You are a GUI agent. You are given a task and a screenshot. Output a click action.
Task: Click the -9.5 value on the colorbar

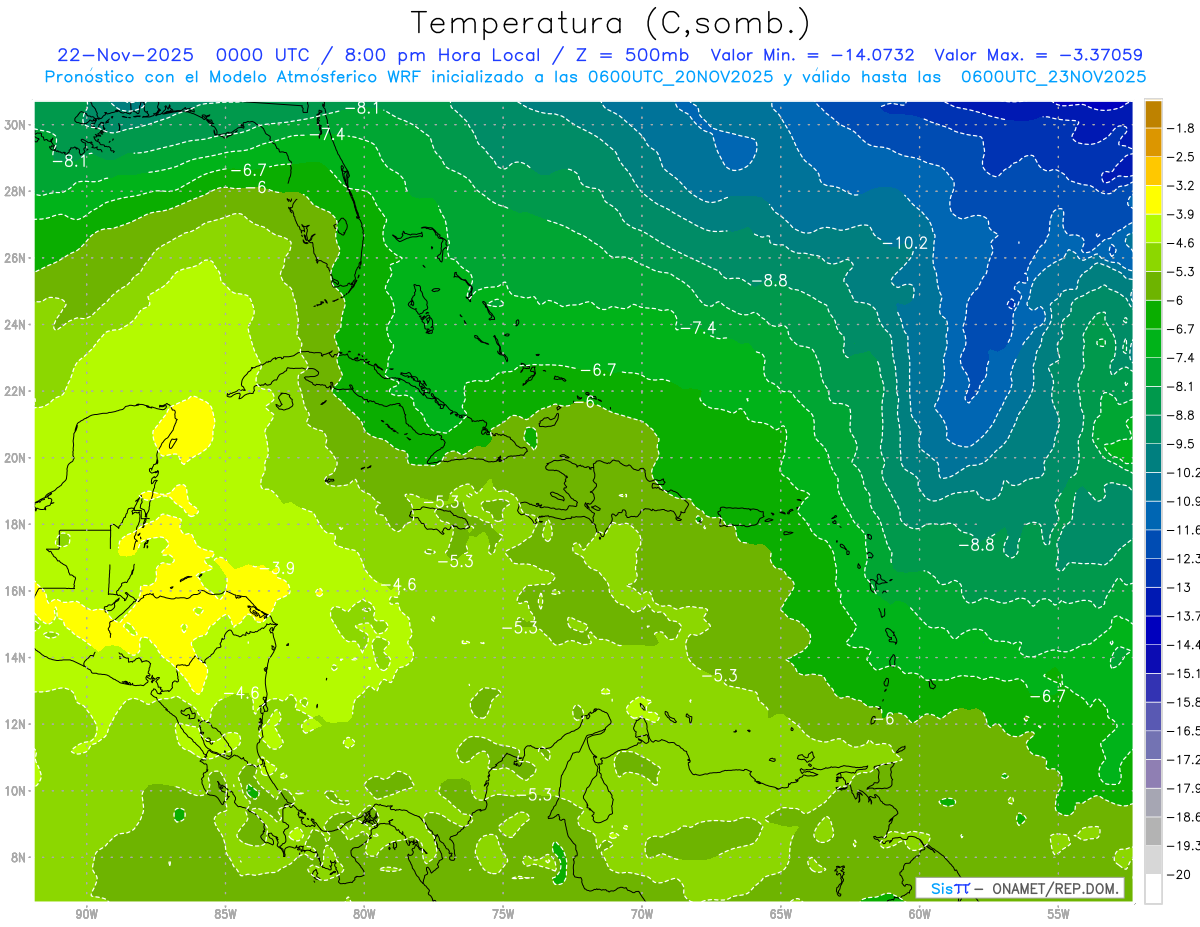tap(1181, 443)
